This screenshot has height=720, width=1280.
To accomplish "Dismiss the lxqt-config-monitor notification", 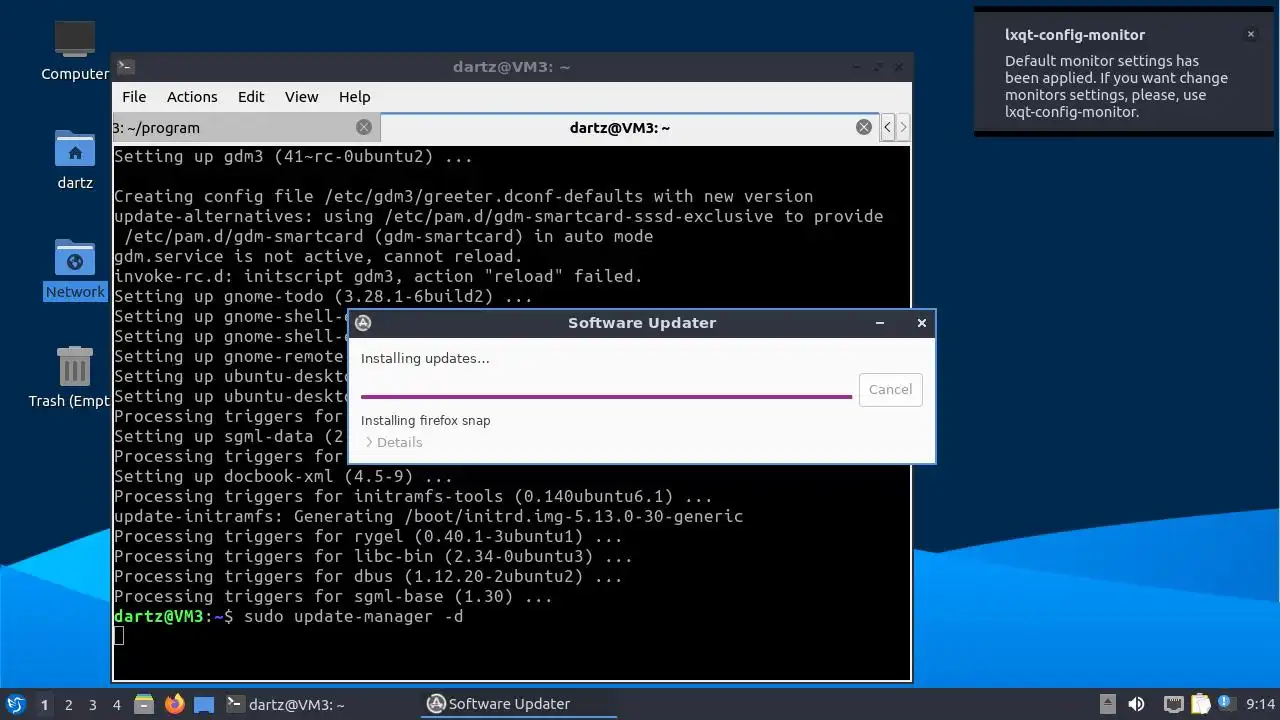I will [x=1250, y=34].
